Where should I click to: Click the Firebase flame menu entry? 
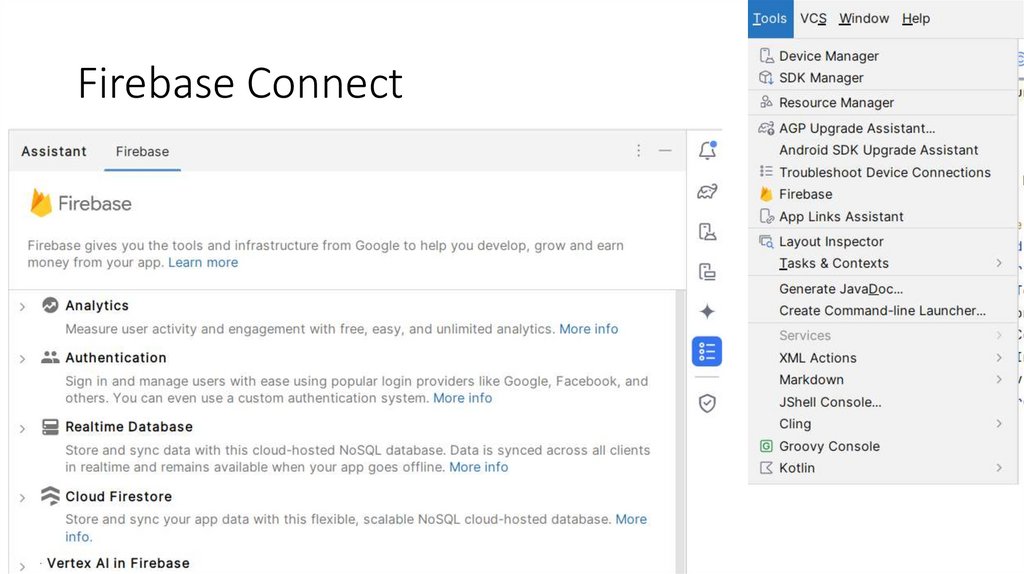[x=805, y=194]
